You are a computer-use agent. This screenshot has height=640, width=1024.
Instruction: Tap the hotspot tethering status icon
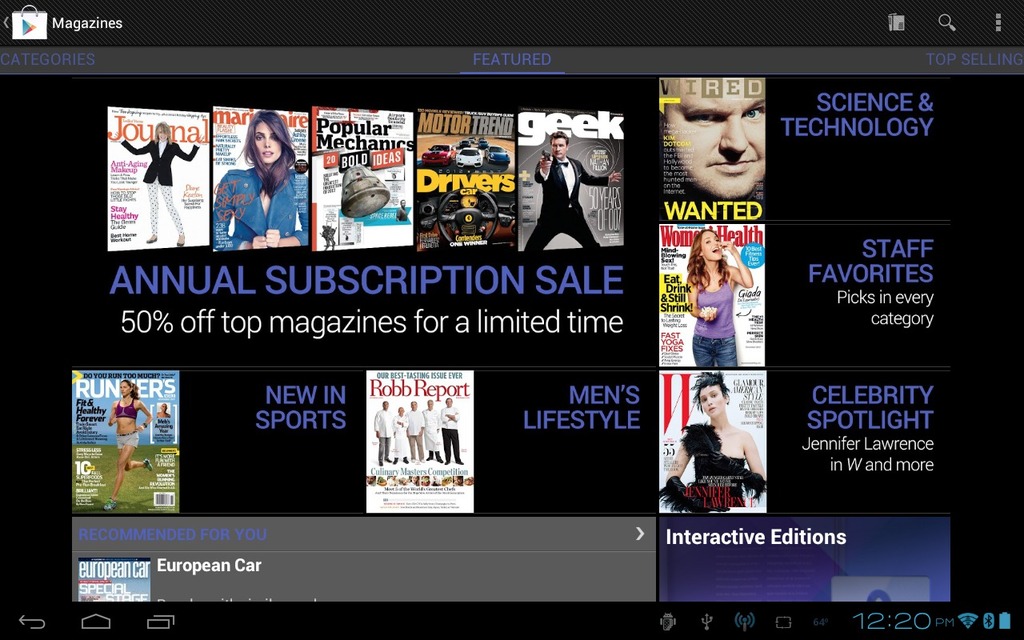pos(744,621)
